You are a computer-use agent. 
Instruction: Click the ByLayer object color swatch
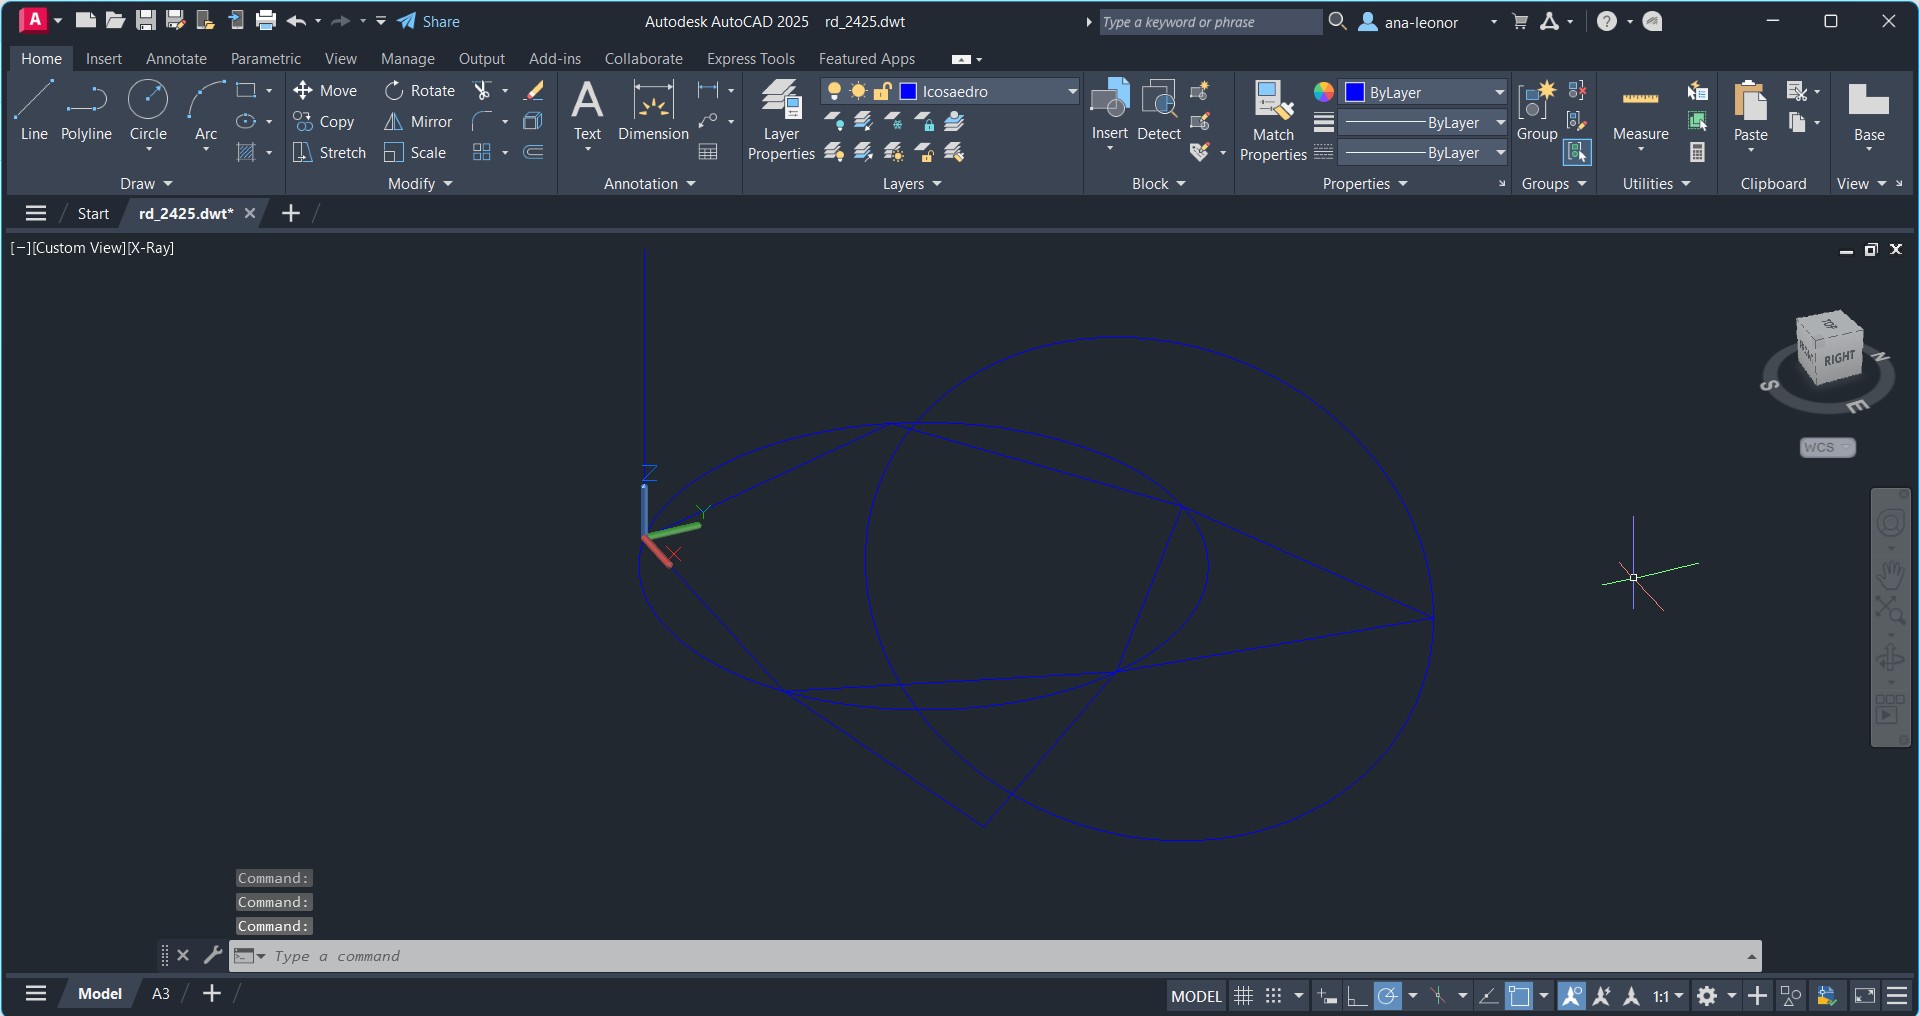pyautogui.click(x=1355, y=92)
